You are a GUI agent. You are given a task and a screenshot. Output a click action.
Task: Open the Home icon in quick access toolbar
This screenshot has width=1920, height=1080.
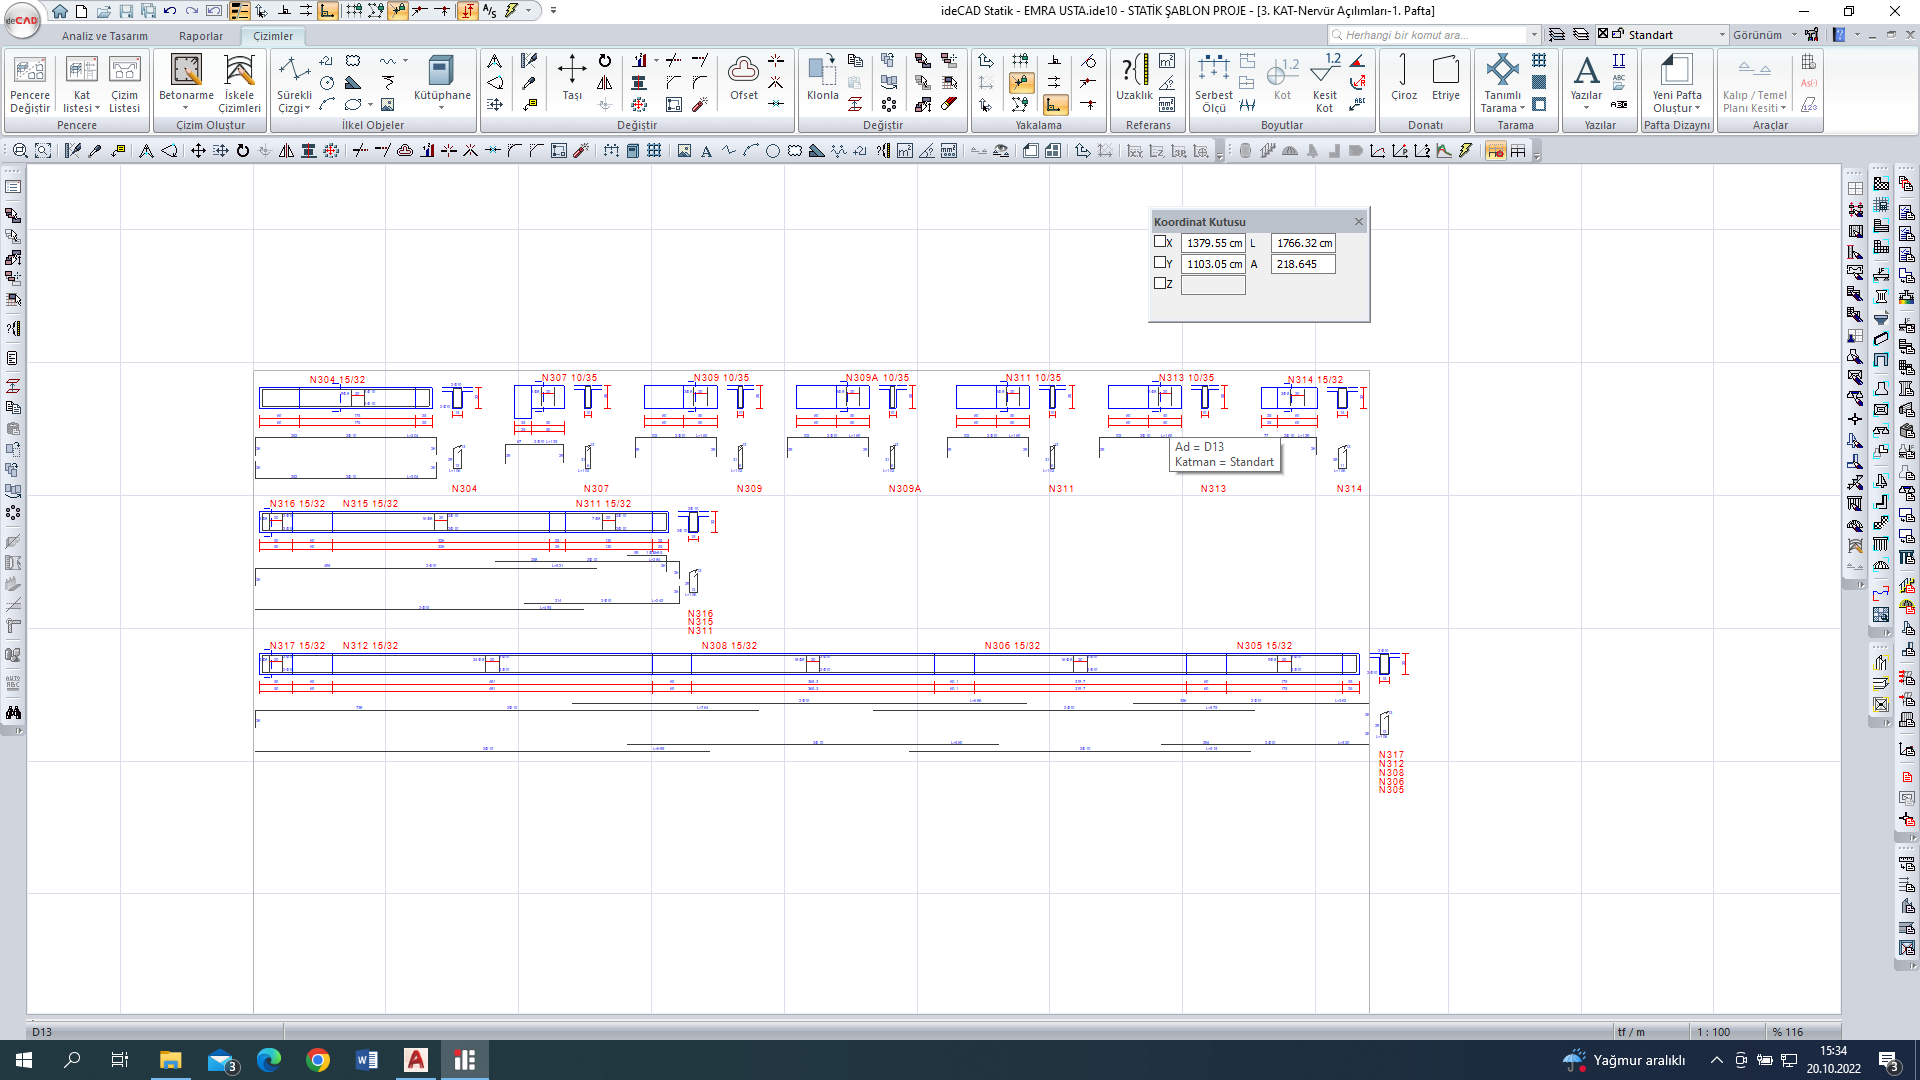60,11
